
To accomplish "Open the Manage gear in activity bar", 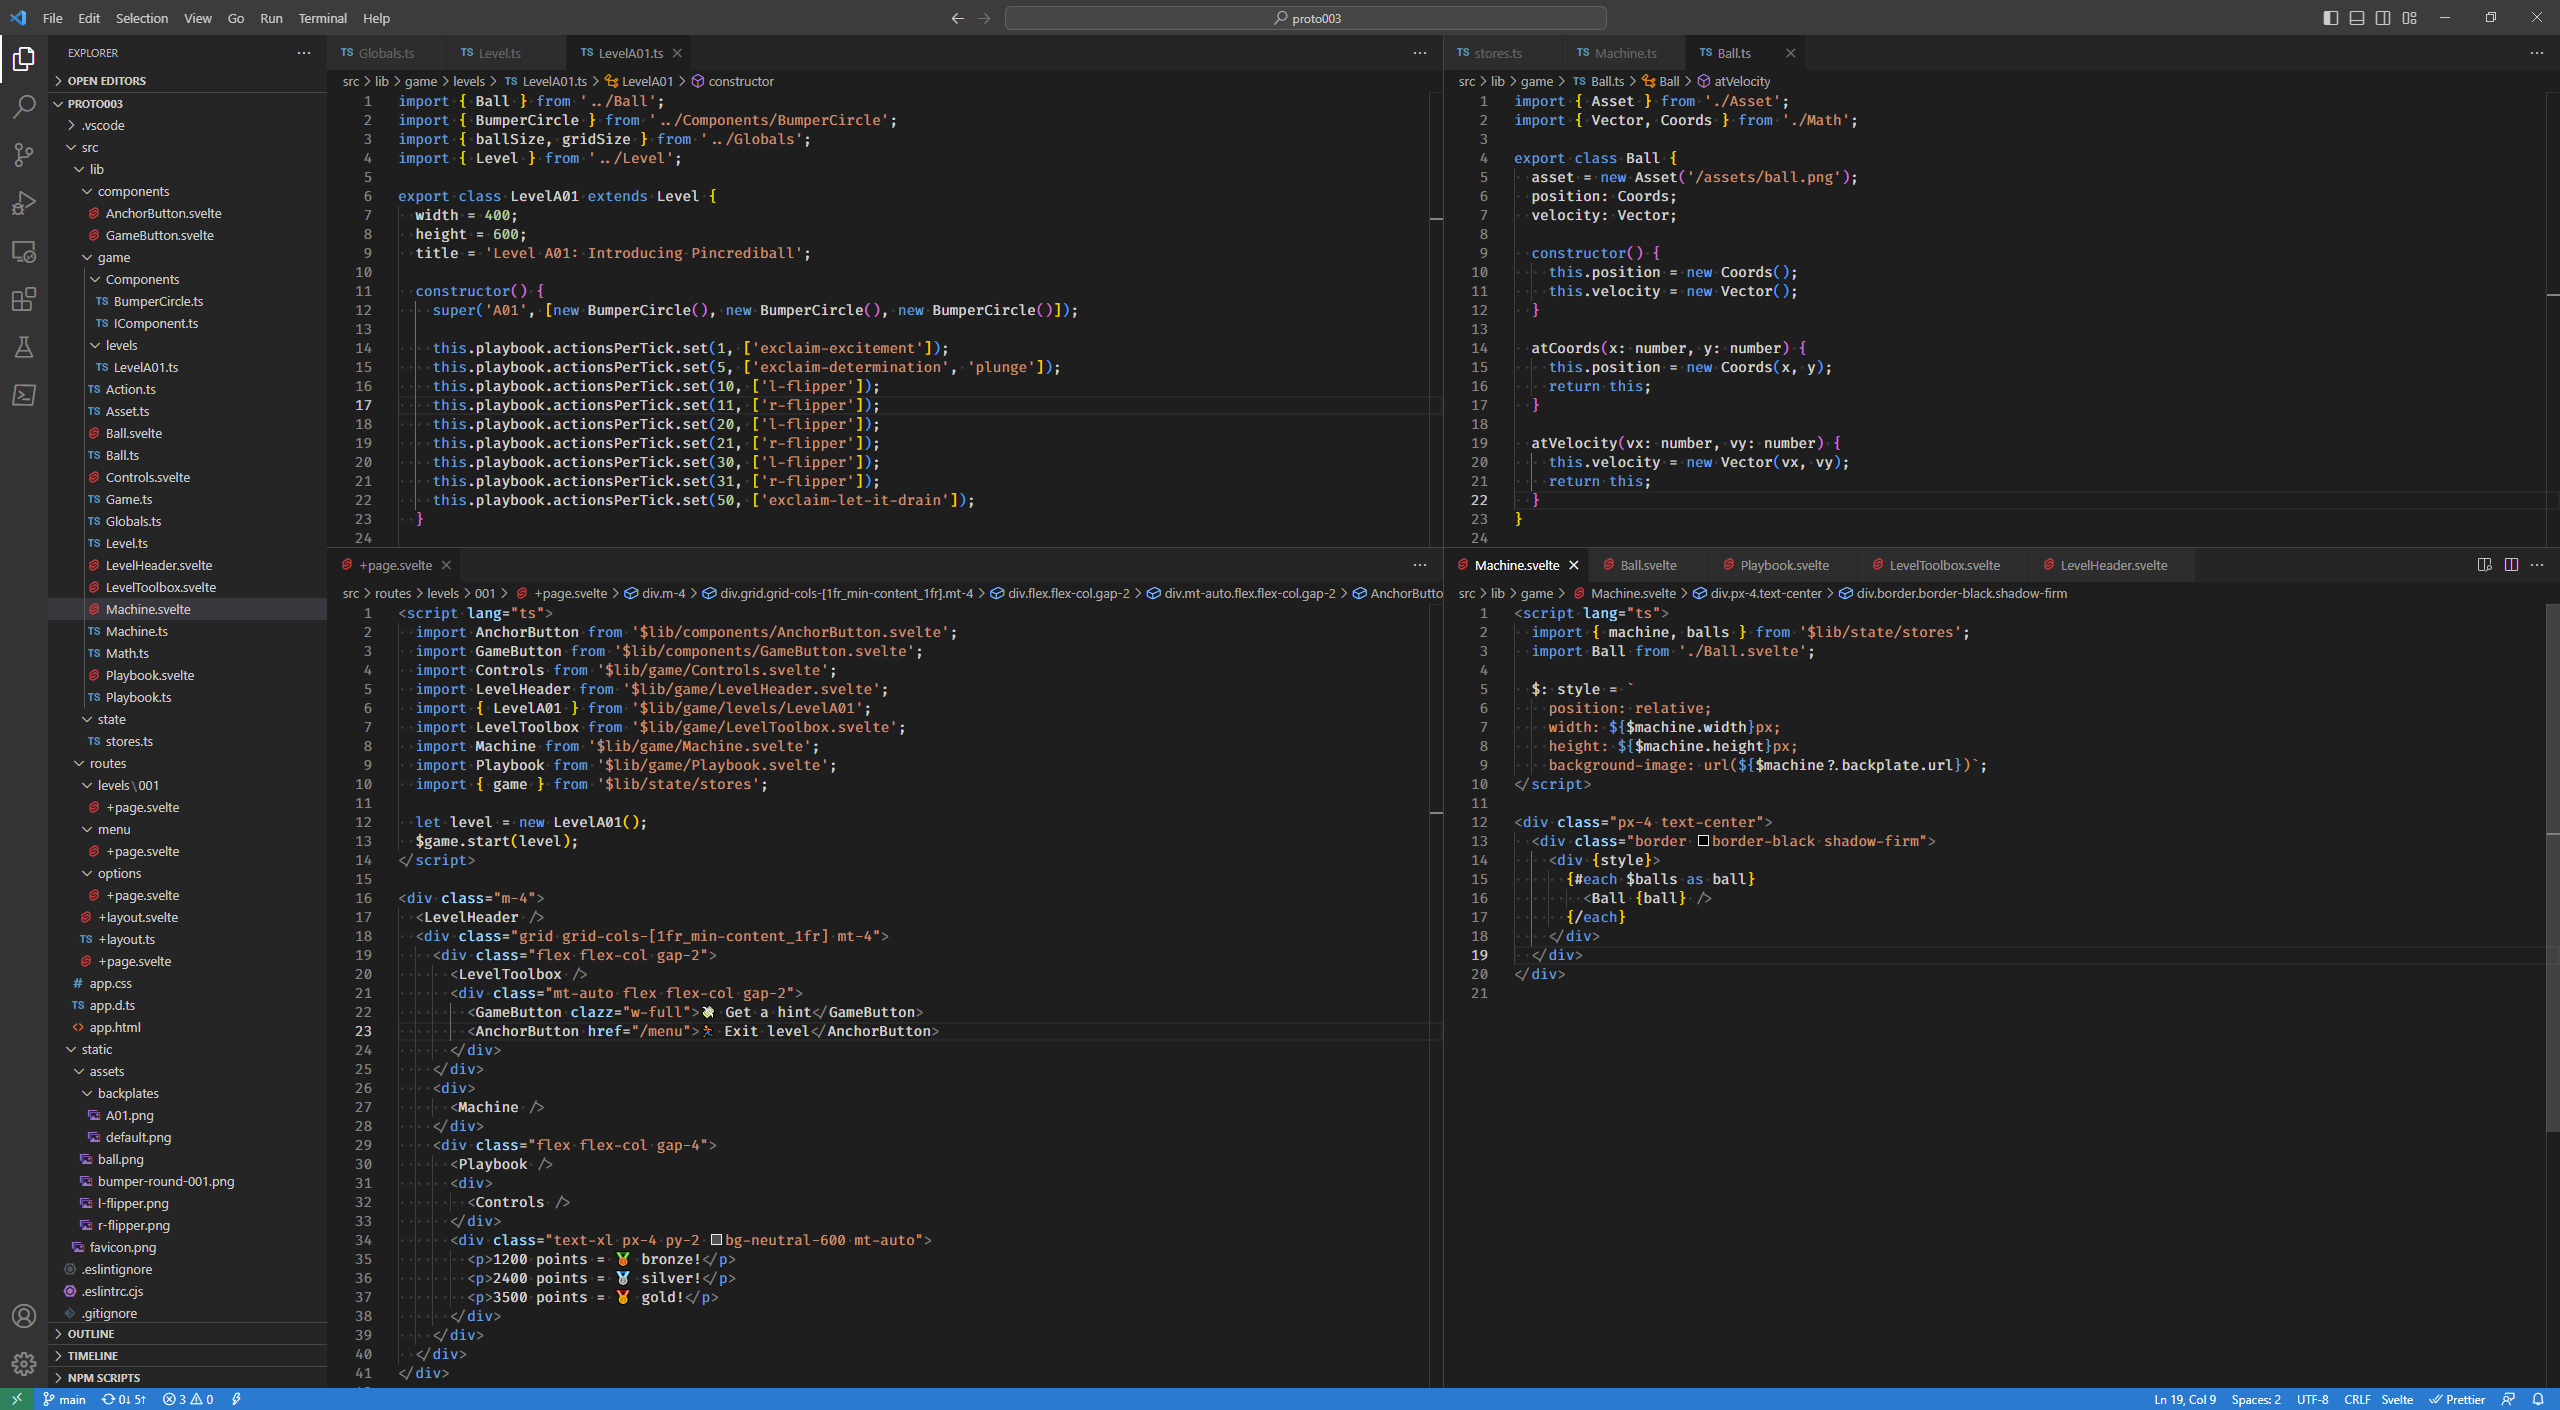I will (24, 1363).
